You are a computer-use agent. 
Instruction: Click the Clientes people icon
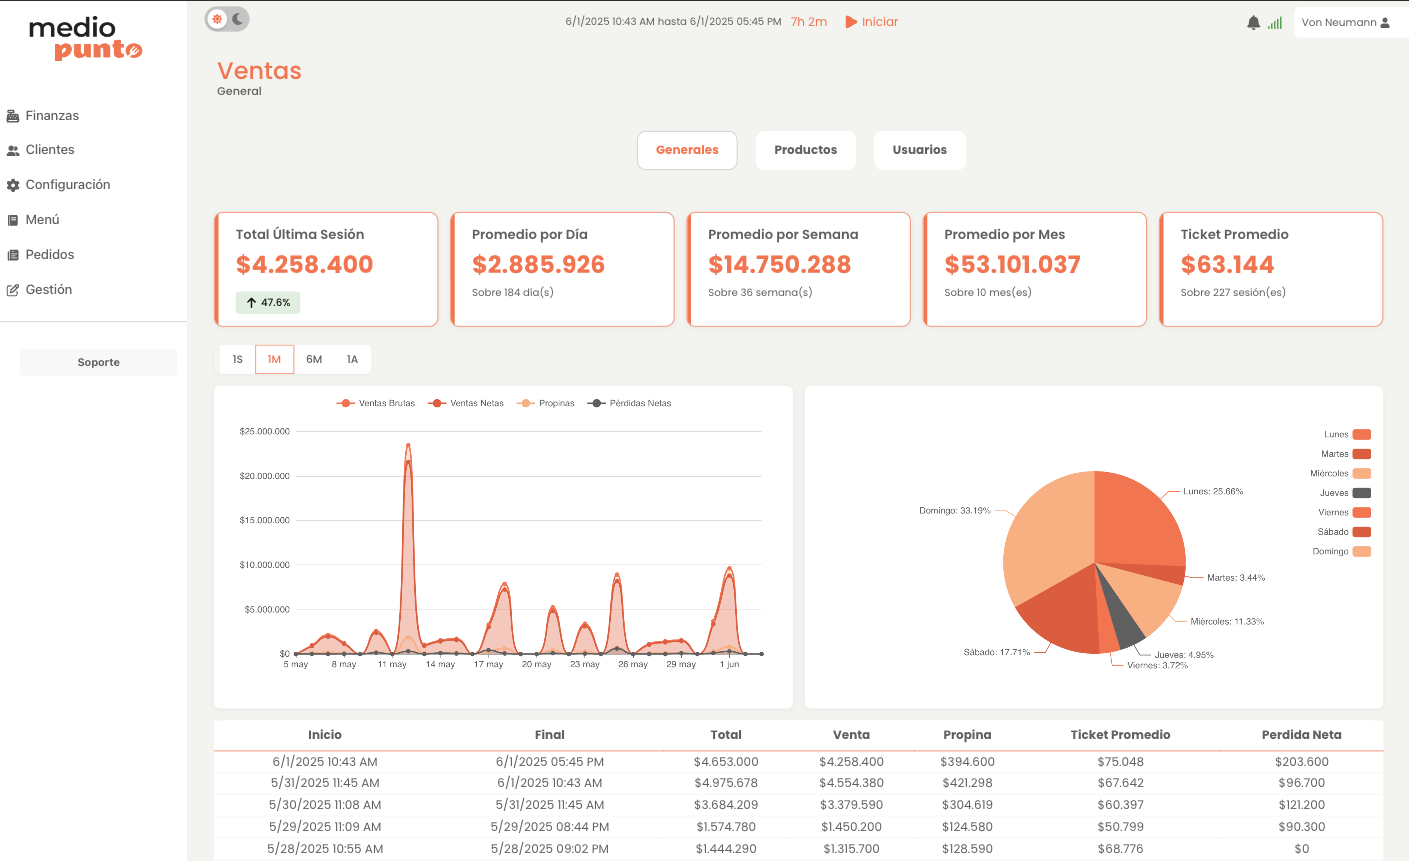coord(13,150)
